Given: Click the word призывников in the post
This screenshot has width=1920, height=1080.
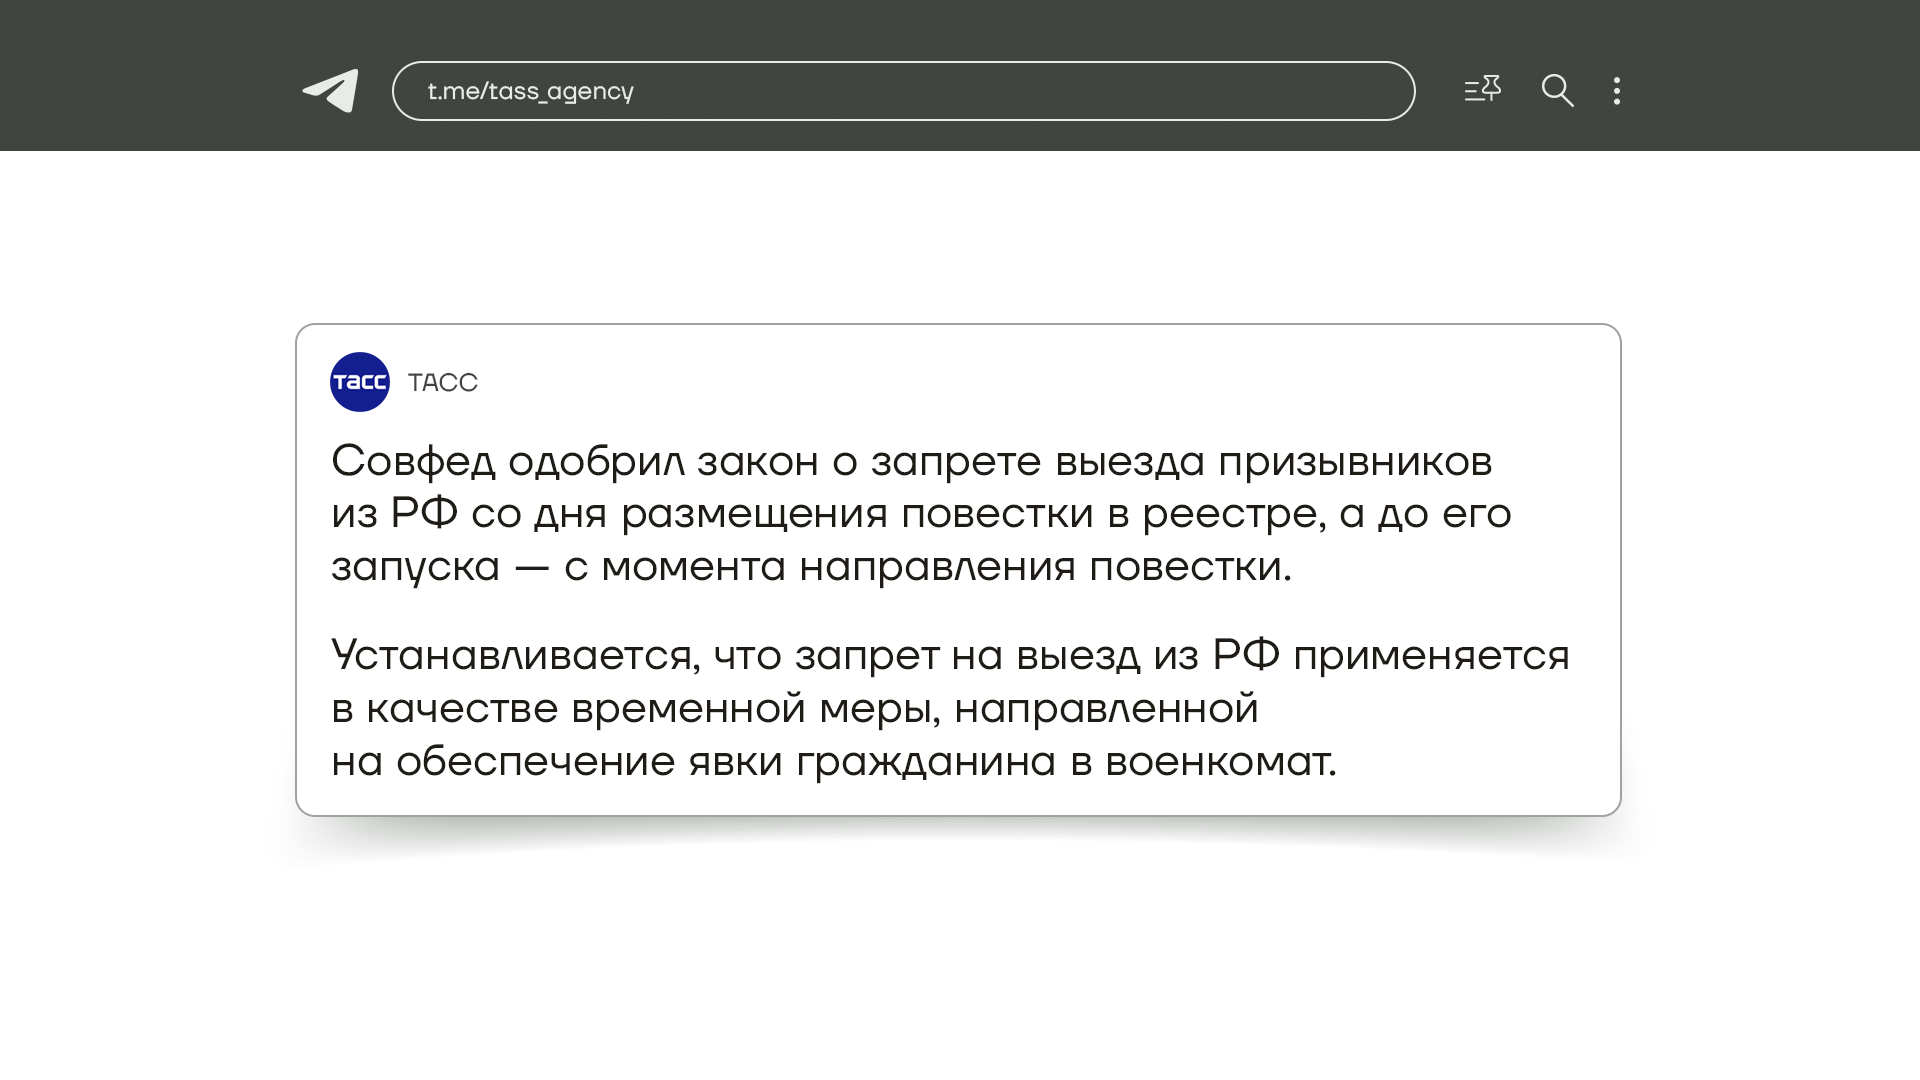Looking at the screenshot, I should (x=1354, y=462).
